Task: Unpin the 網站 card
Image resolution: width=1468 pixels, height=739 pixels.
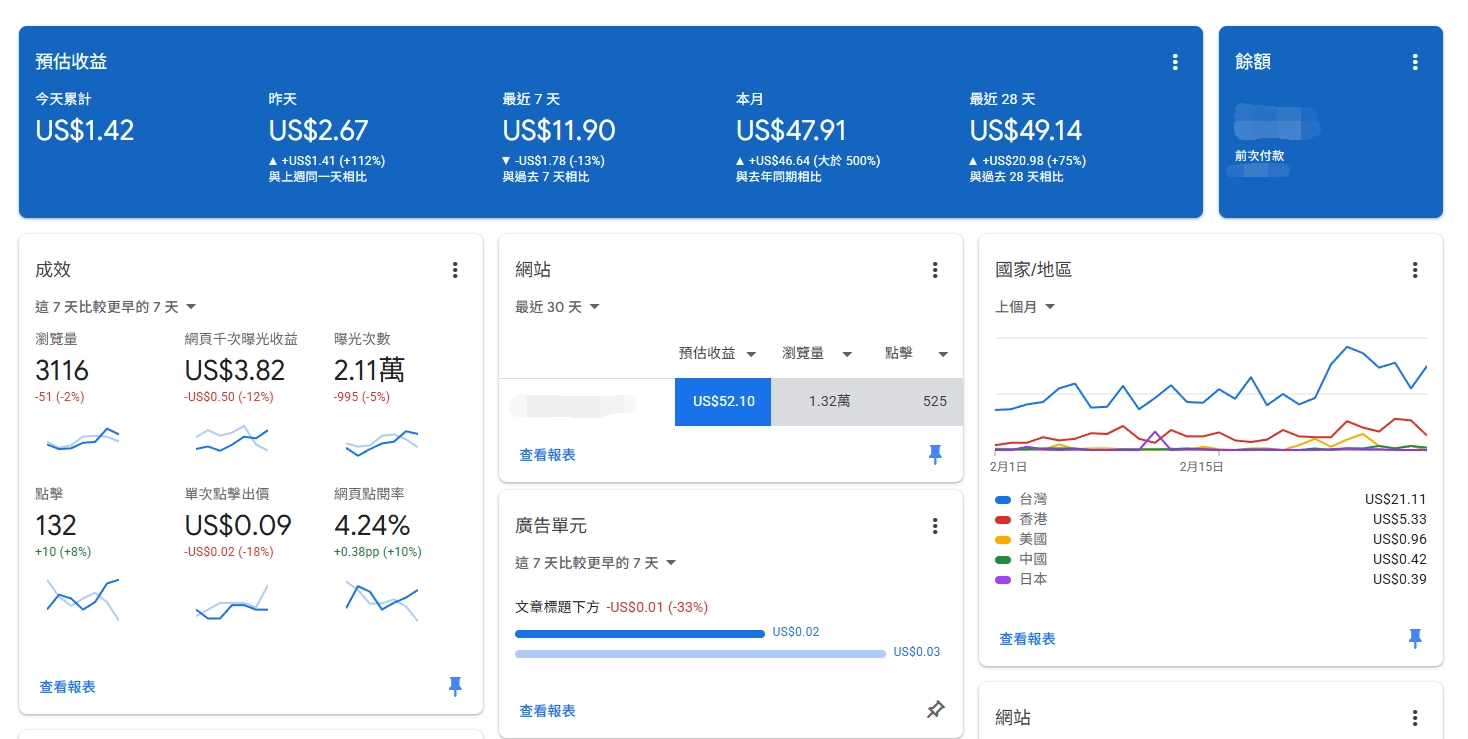Action: (935, 454)
